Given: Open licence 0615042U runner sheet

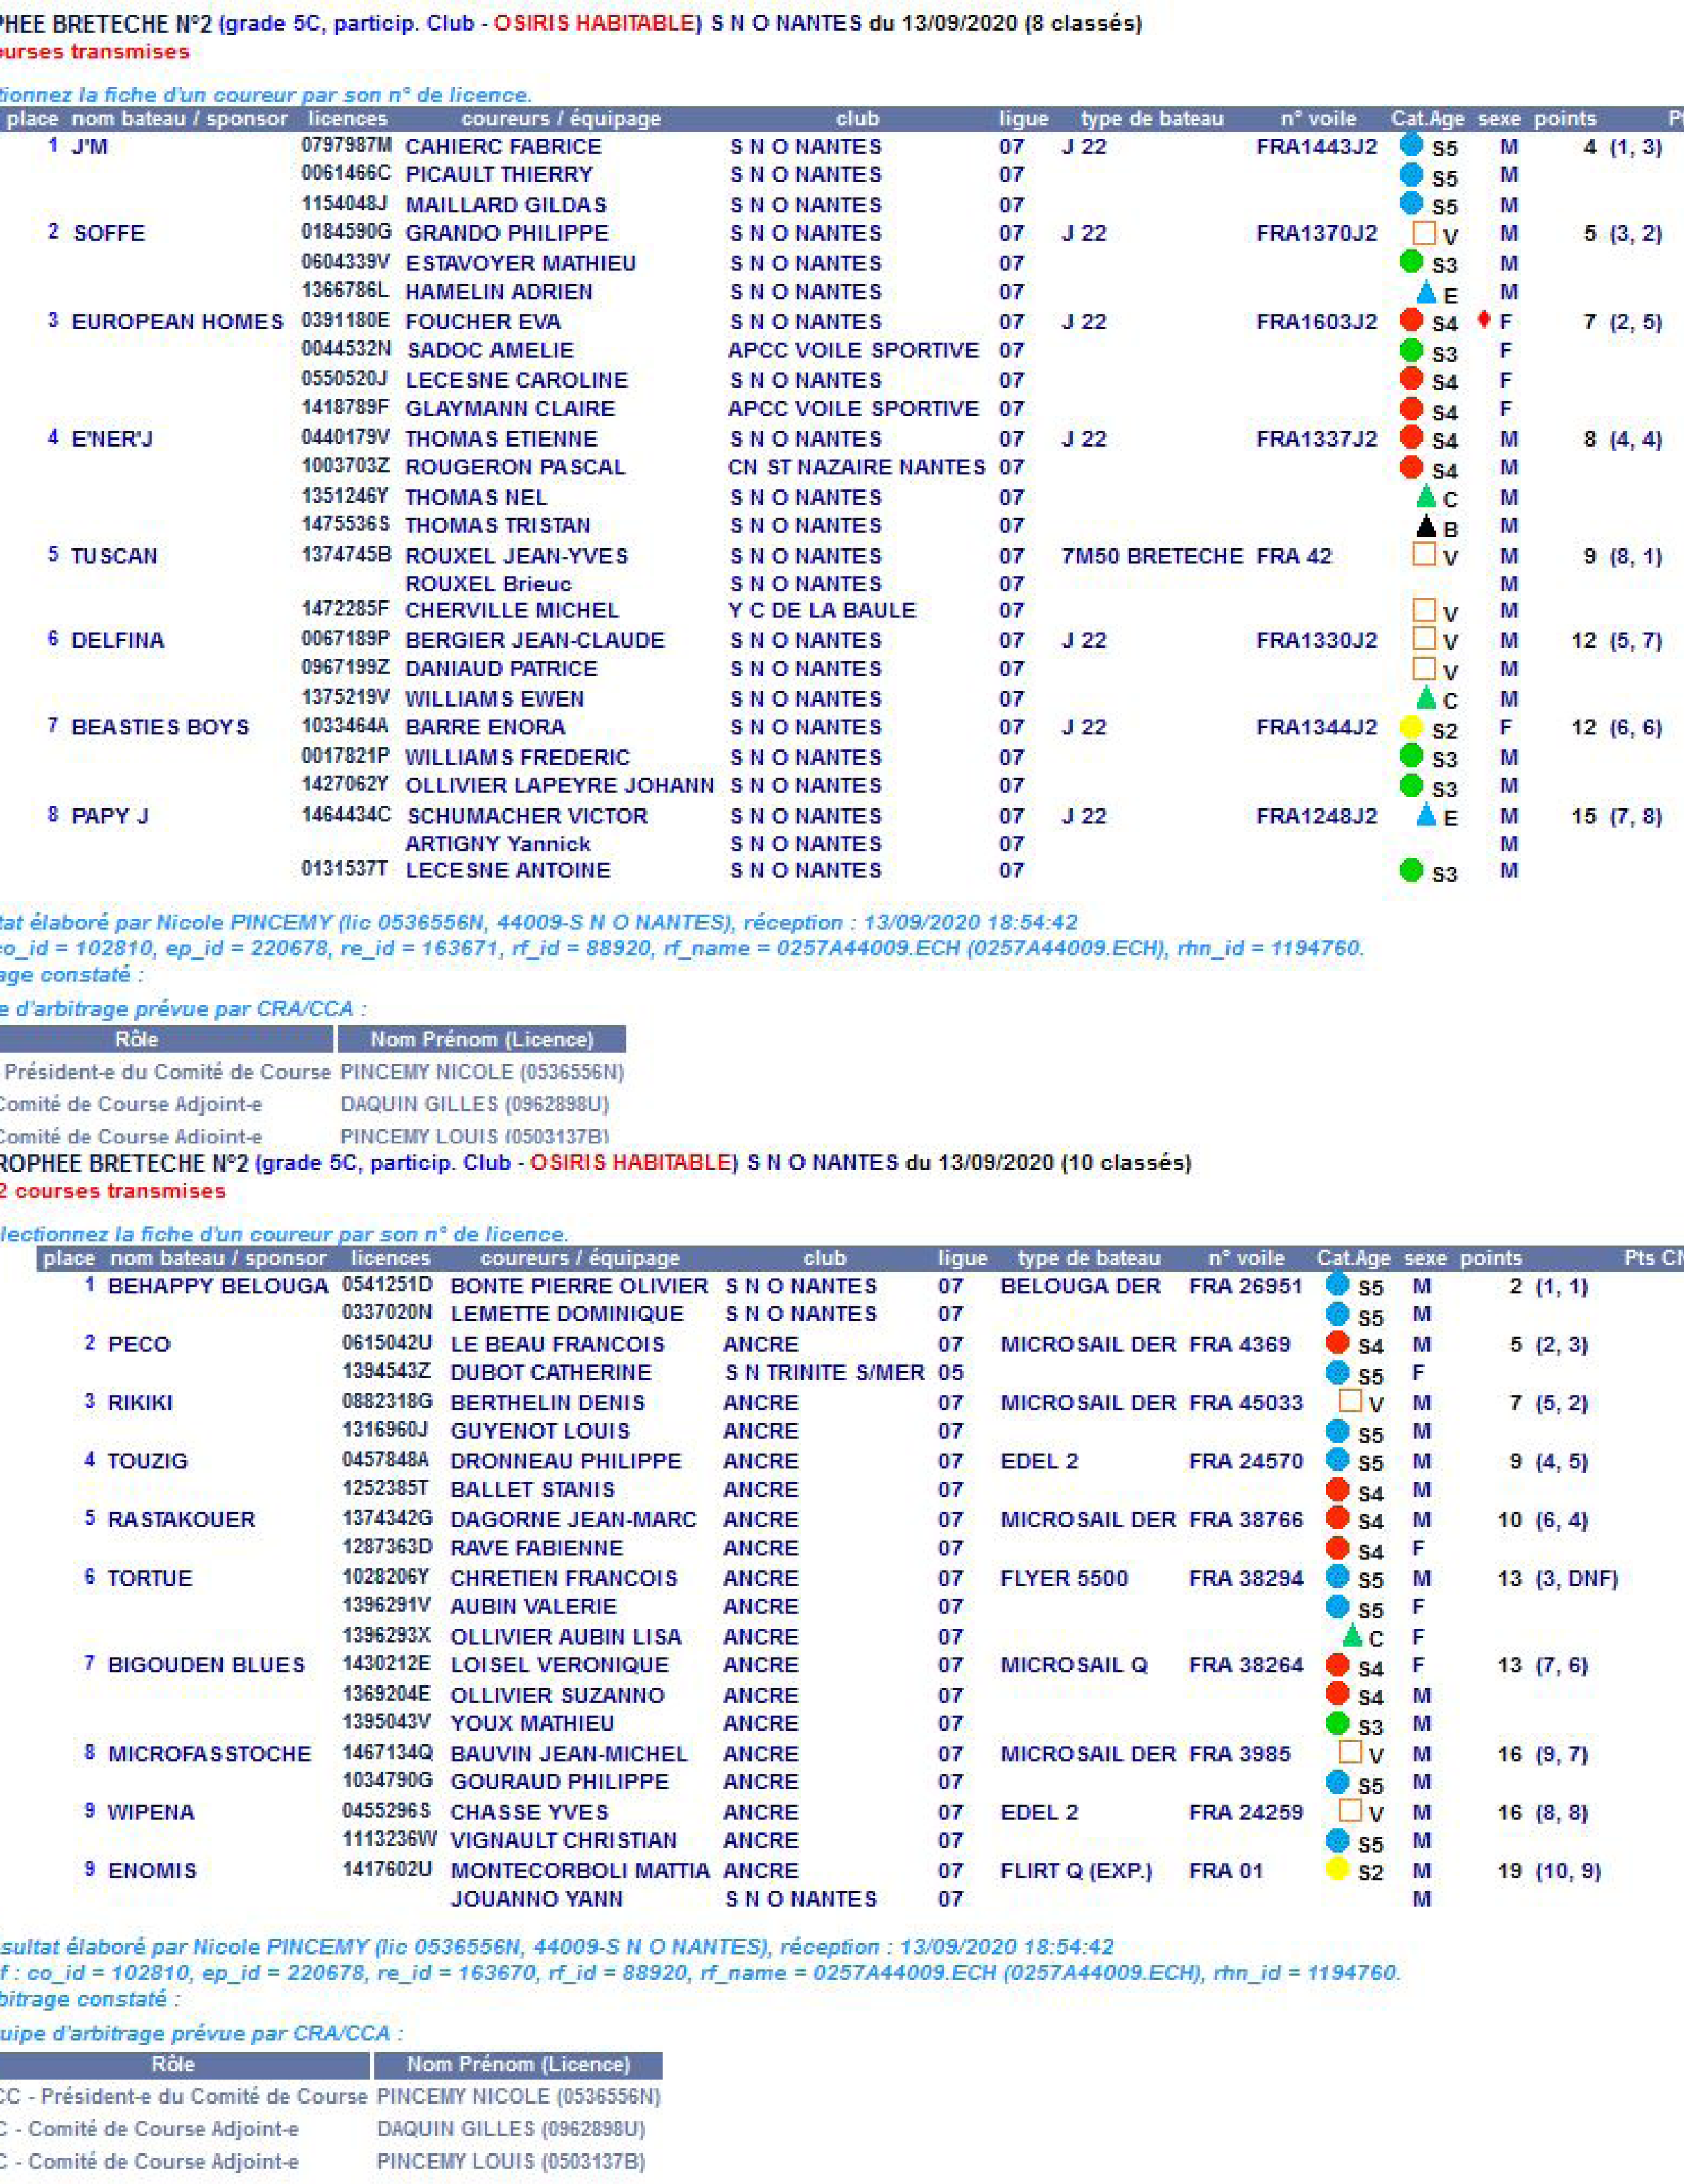Looking at the screenshot, I should pyautogui.click(x=387, y=1344).
